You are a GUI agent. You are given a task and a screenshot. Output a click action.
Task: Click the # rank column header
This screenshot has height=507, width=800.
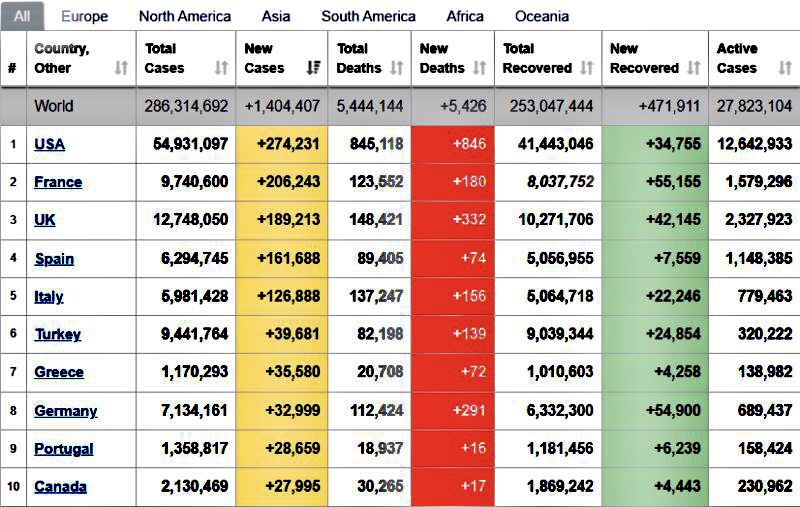[x=12, y=68]
